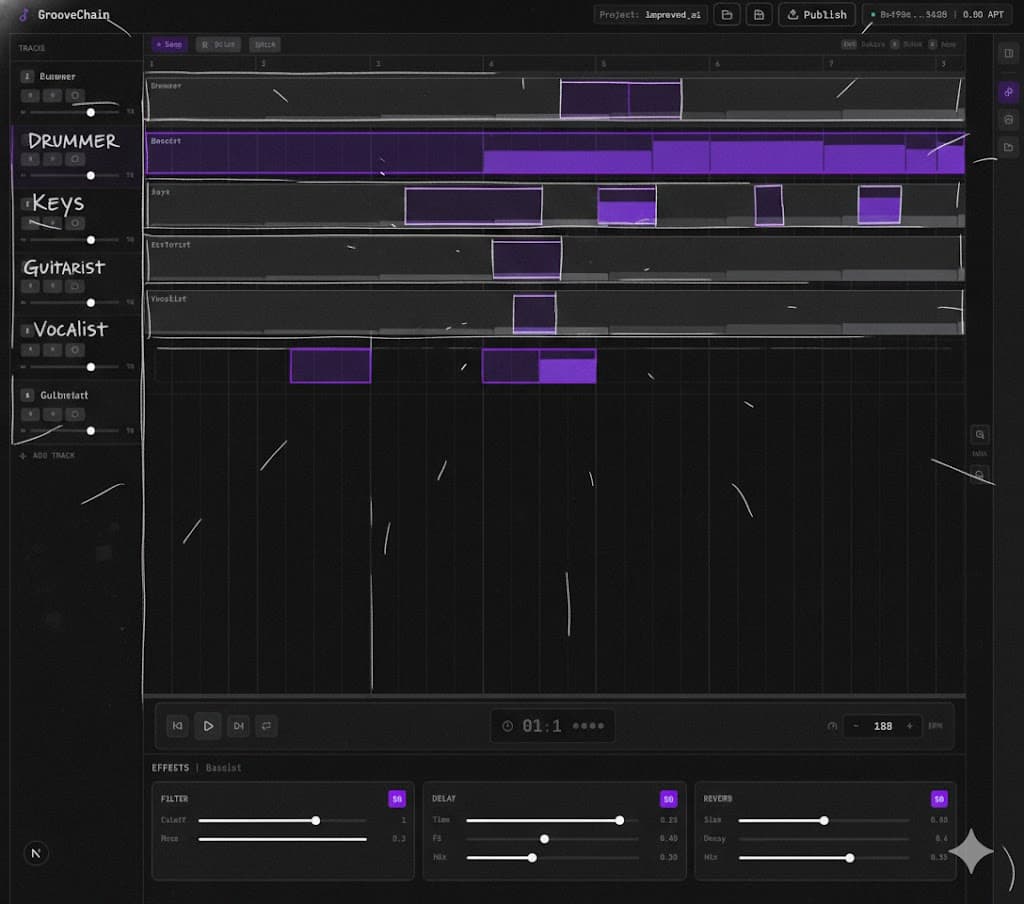Select the play button in the transport bar
Image resolution: width=1024 pixels, height=904 pixels.
pyautogui.click(x=208, y=726)
